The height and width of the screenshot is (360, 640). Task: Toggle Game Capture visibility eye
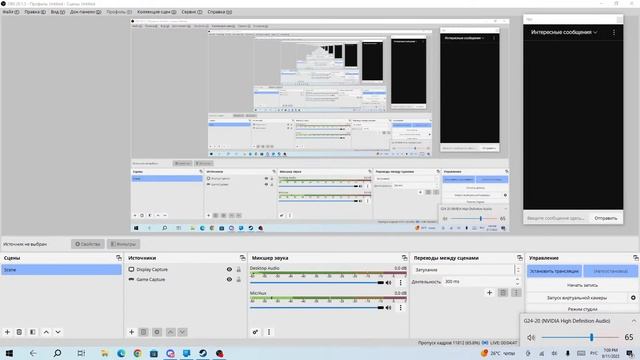tap(229, 279)
